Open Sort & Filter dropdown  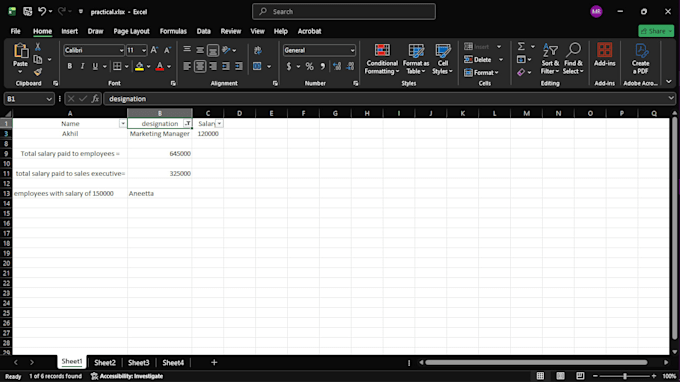[x=550, y=59]
